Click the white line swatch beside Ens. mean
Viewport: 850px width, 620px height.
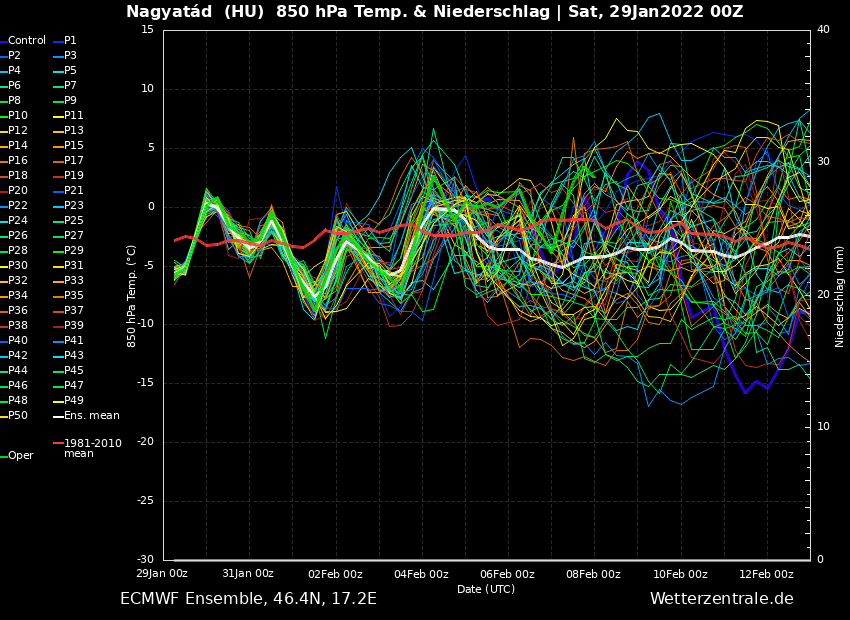58,416
